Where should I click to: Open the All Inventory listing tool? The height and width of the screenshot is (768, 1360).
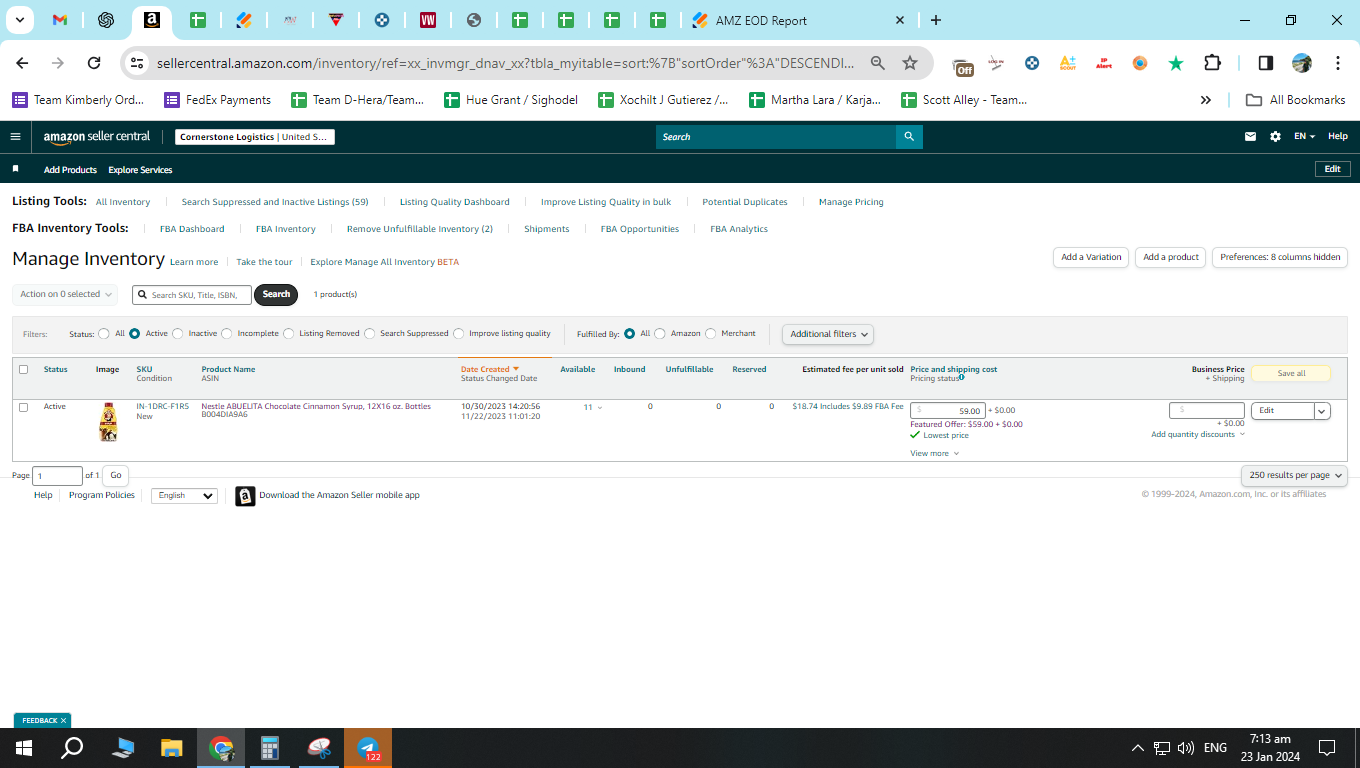pos(123,202)
